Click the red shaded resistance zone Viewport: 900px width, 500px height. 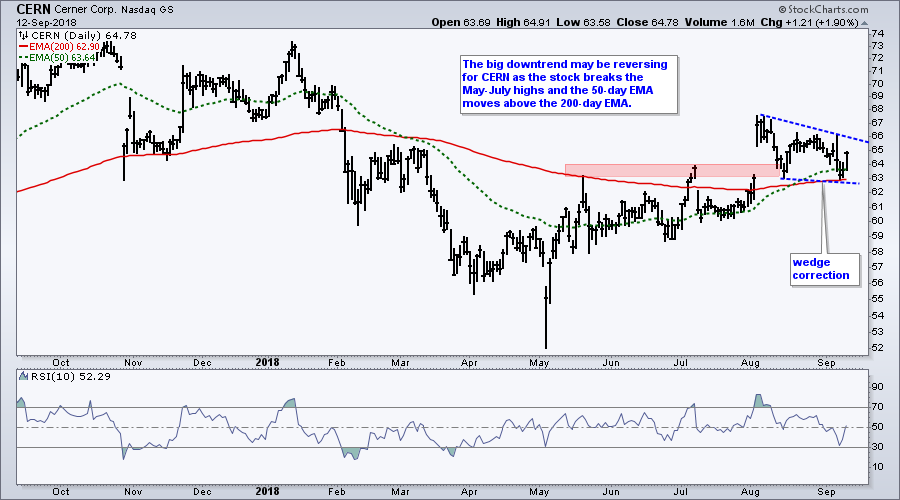(672, 170)
